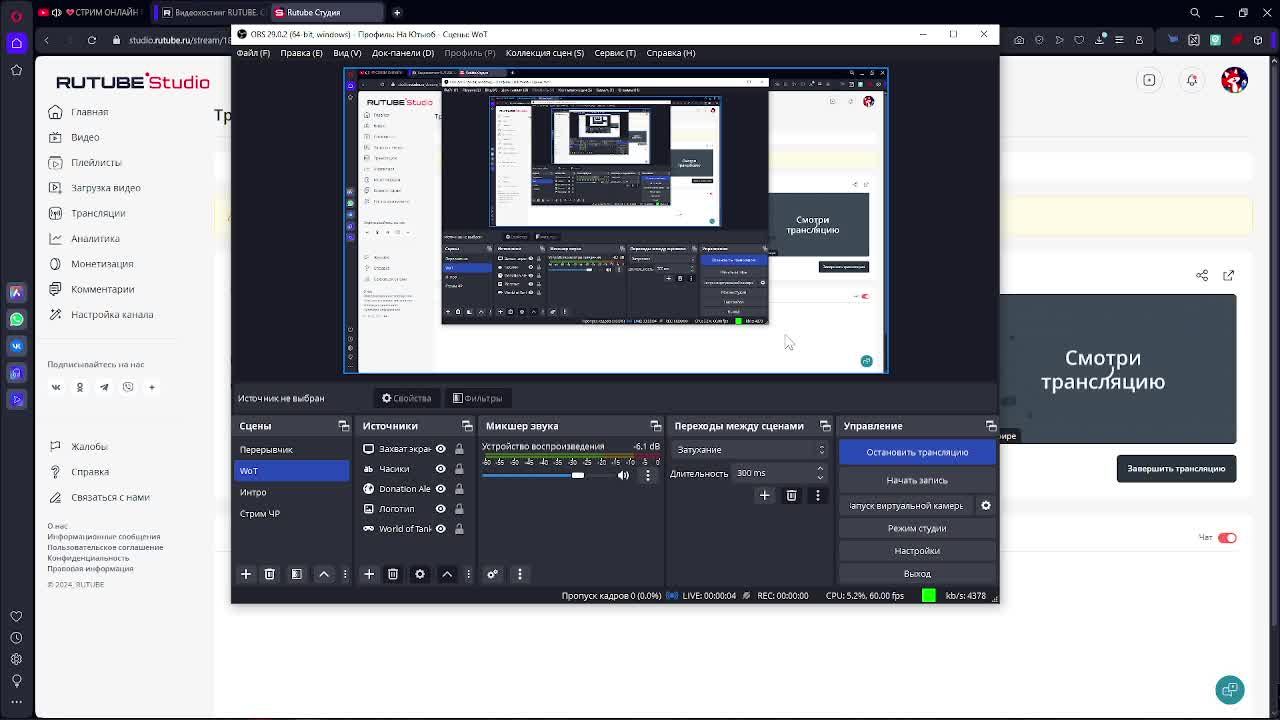This screenshot has height=720, width=1280.
Task: Increase transition duration with up arrow
Action: coord(821,469)
